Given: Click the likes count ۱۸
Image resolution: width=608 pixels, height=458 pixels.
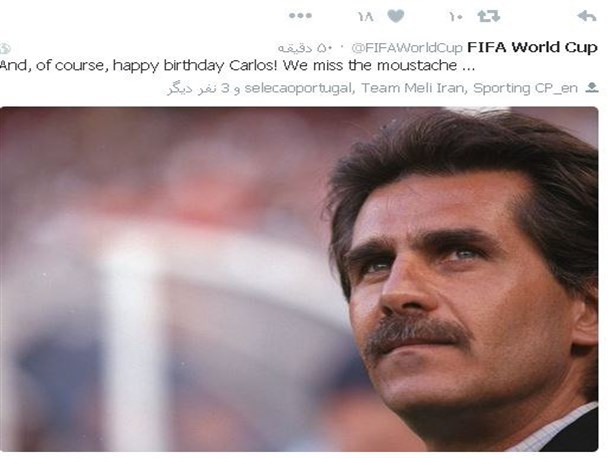Looking at the screenshot, I should 365,17.
